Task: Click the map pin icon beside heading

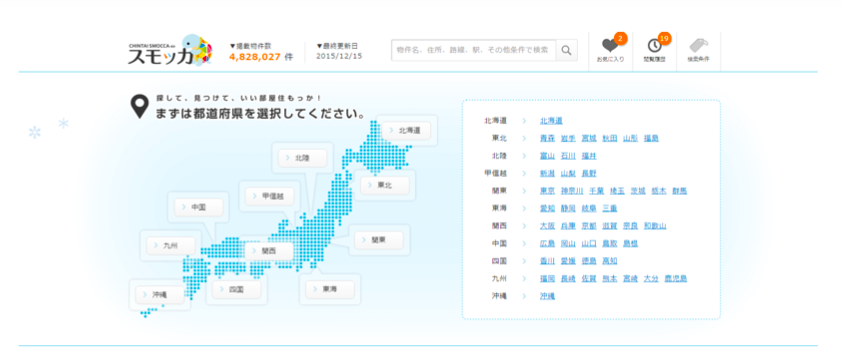Action: coord(140,106)
